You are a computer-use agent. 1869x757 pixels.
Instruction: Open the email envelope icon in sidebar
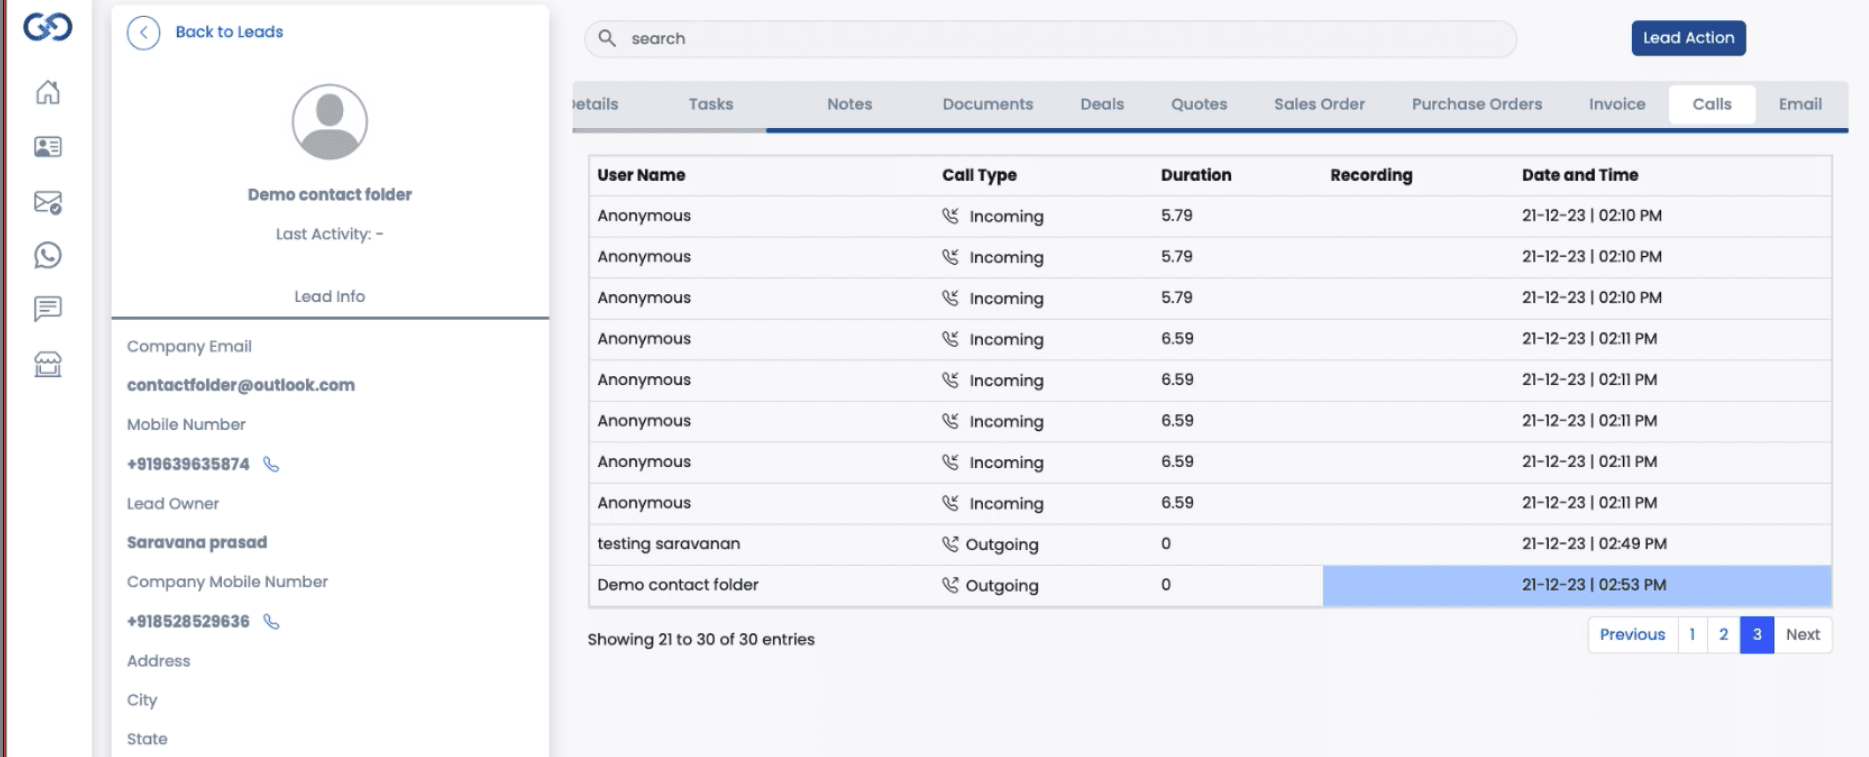tap(48, 202)
